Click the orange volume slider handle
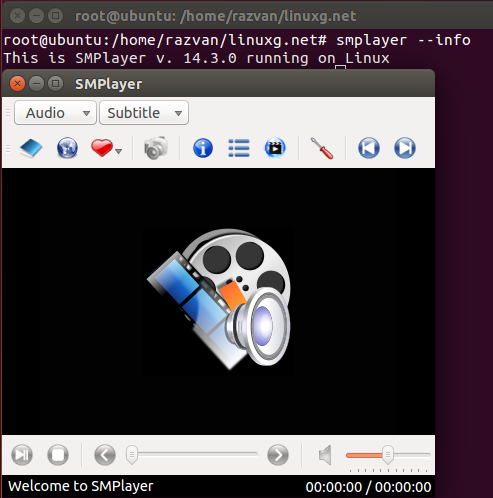Image resolution: width=493 pixels, height=498 pixels. point(388,454)
